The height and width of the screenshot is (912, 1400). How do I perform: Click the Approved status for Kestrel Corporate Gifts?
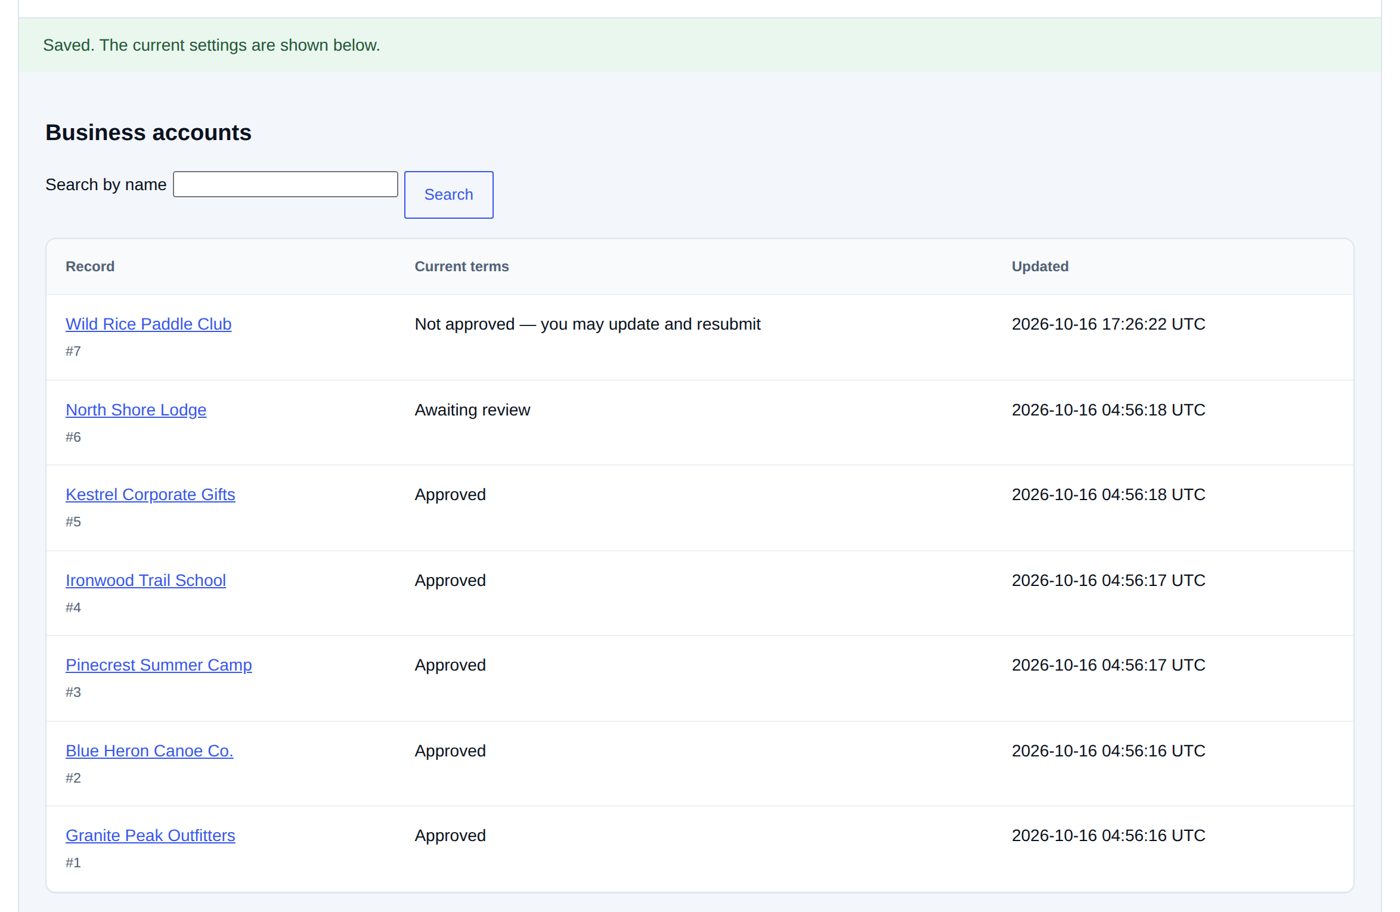[x=450, y=495]
